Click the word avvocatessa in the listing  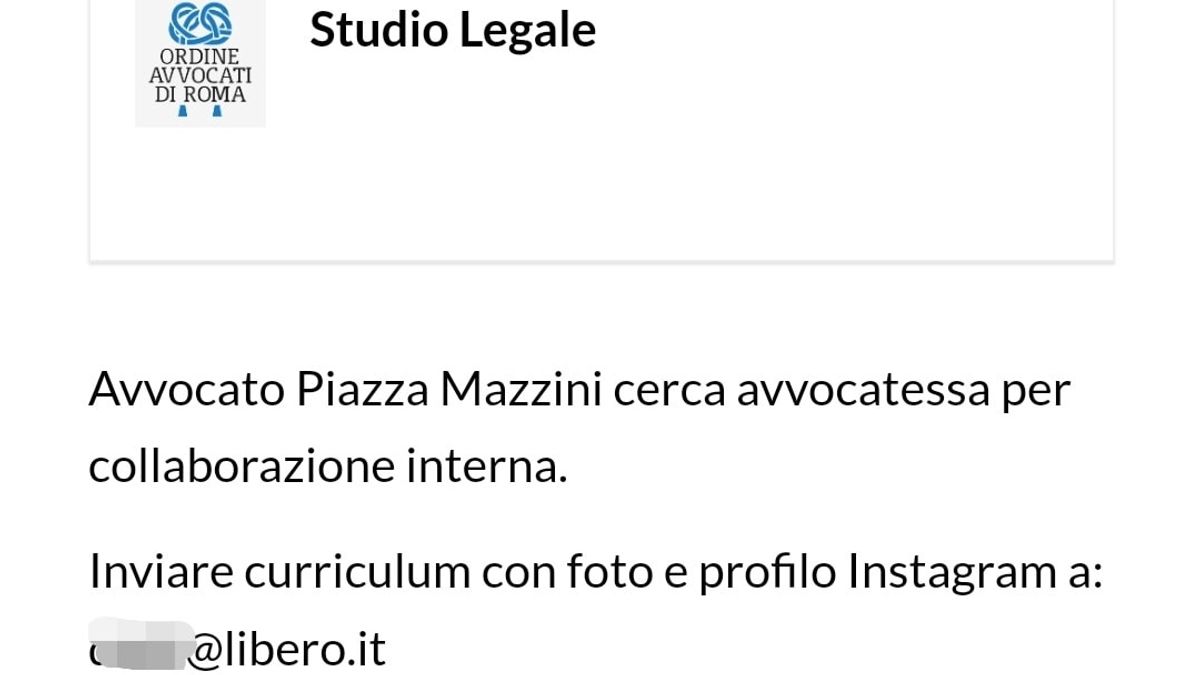coord(864,391)
